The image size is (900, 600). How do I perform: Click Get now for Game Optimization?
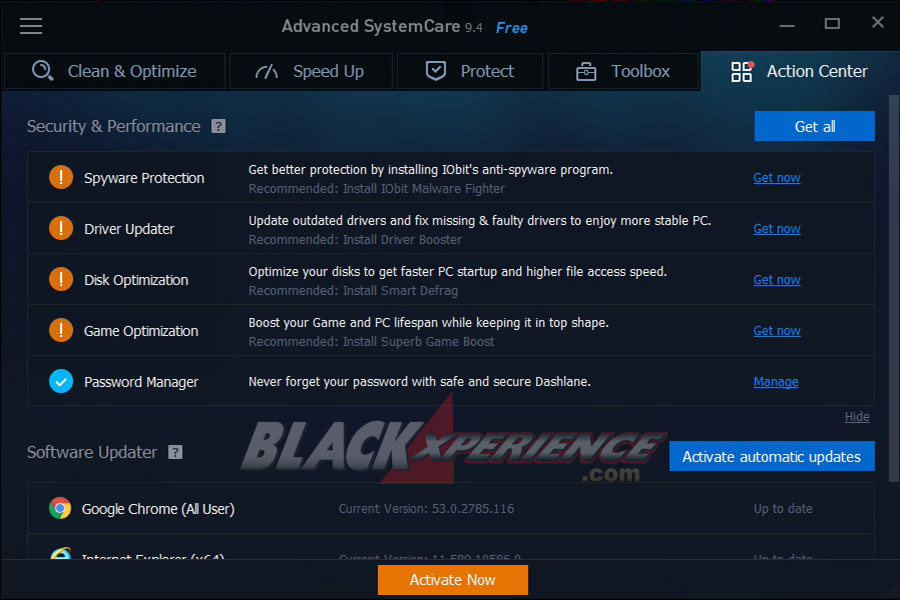(x=777, y=331)
